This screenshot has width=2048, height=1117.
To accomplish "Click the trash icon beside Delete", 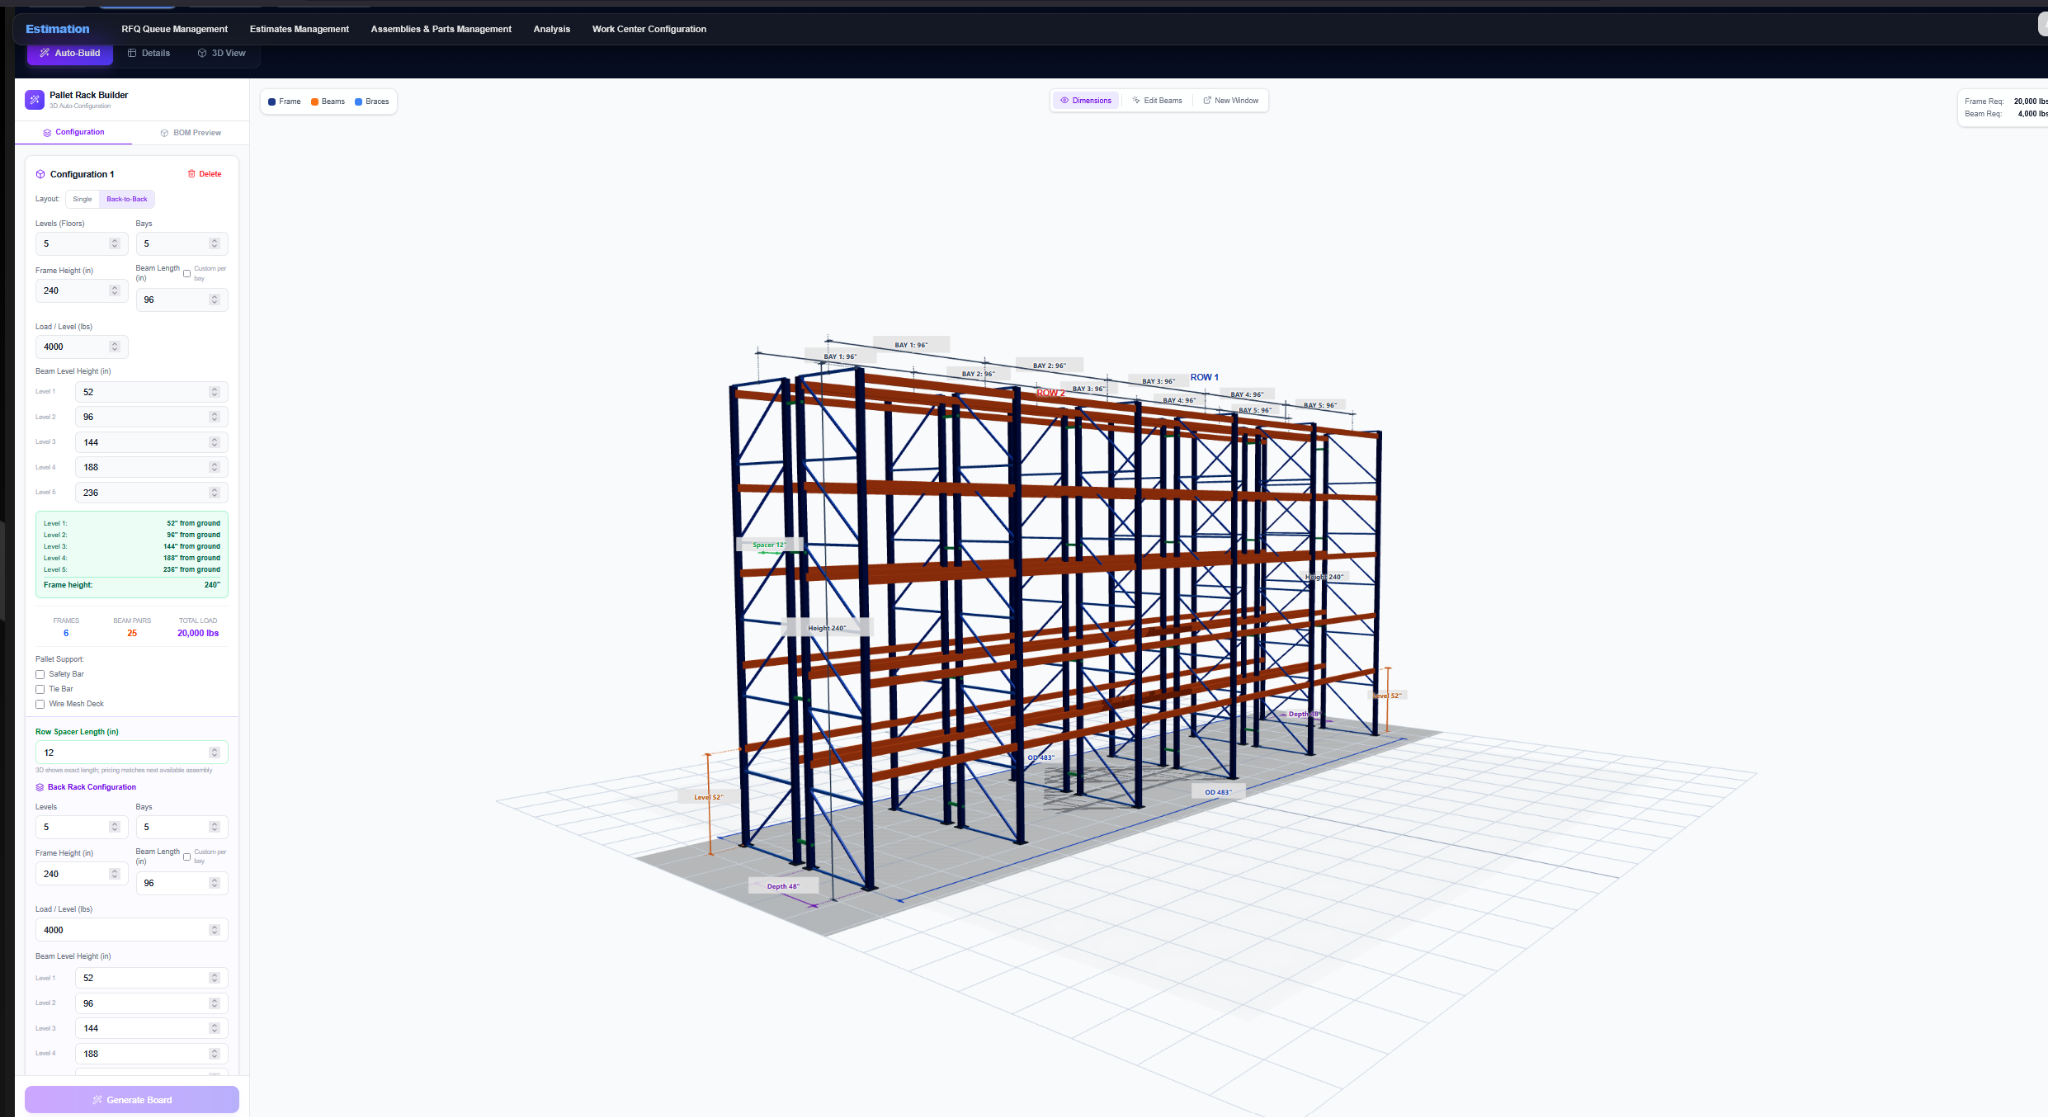I will (192, 174).
